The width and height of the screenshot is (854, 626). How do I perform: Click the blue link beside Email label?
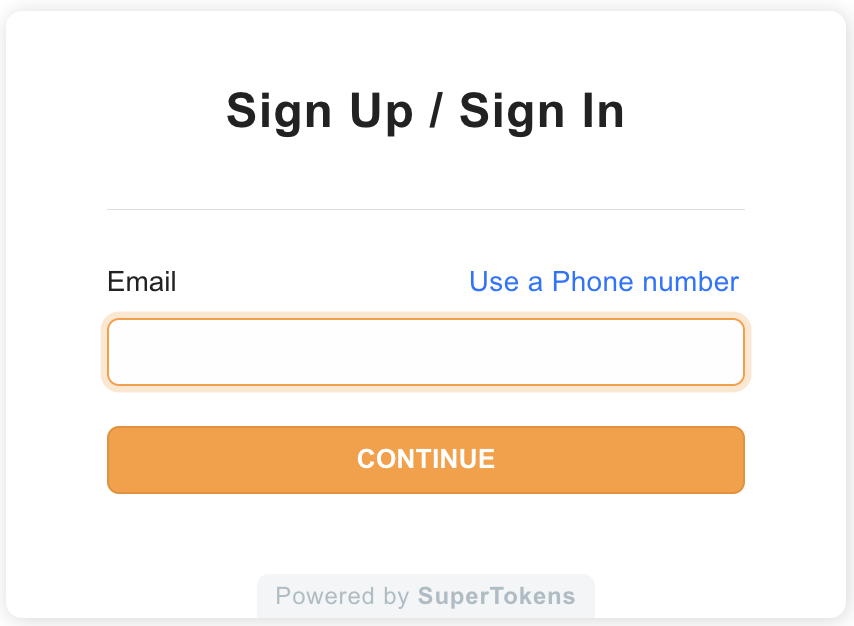click(604, 282)
